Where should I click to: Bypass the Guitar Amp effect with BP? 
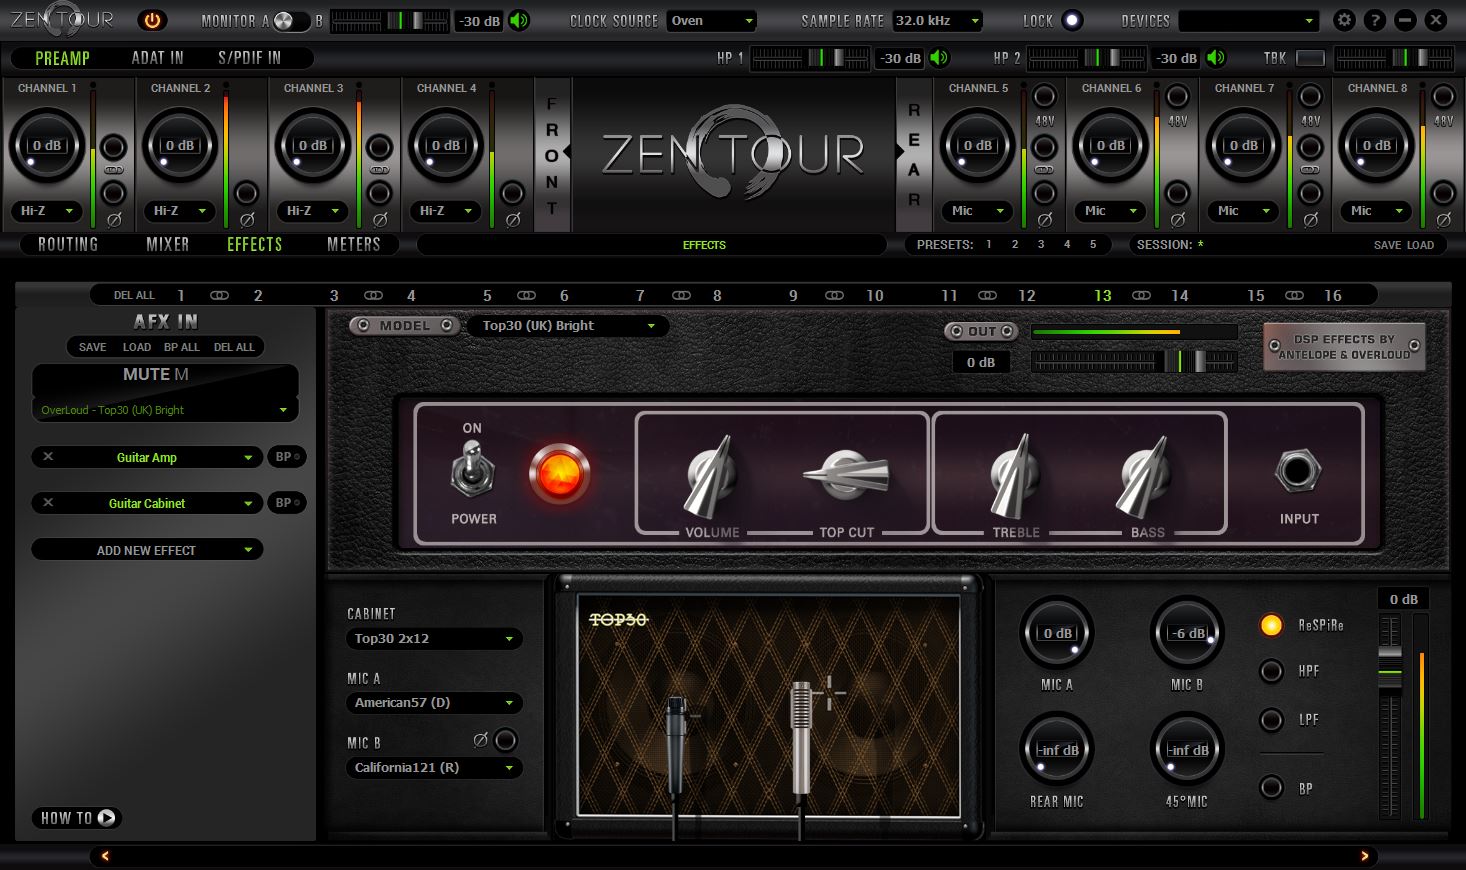287,457
